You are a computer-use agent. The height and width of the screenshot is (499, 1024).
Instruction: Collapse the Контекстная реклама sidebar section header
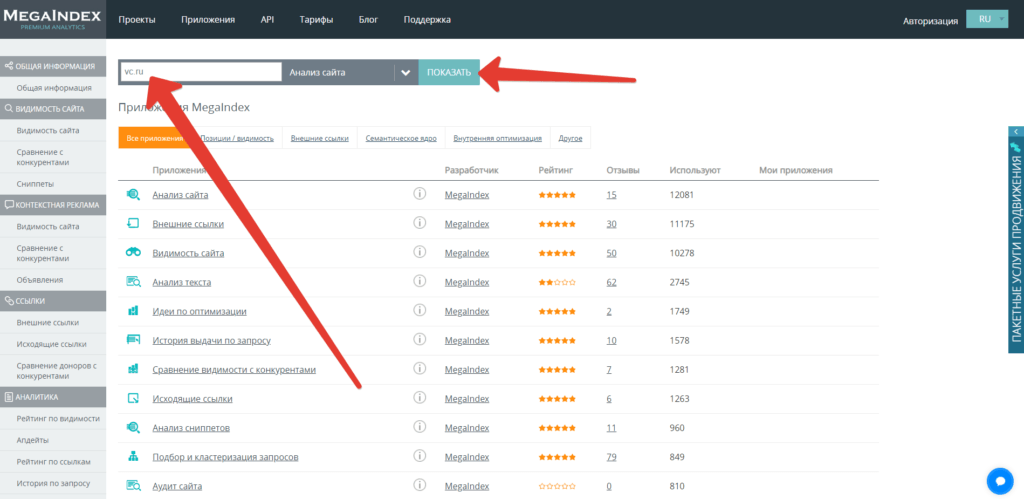pyautogui.click(x=53, y=204)
